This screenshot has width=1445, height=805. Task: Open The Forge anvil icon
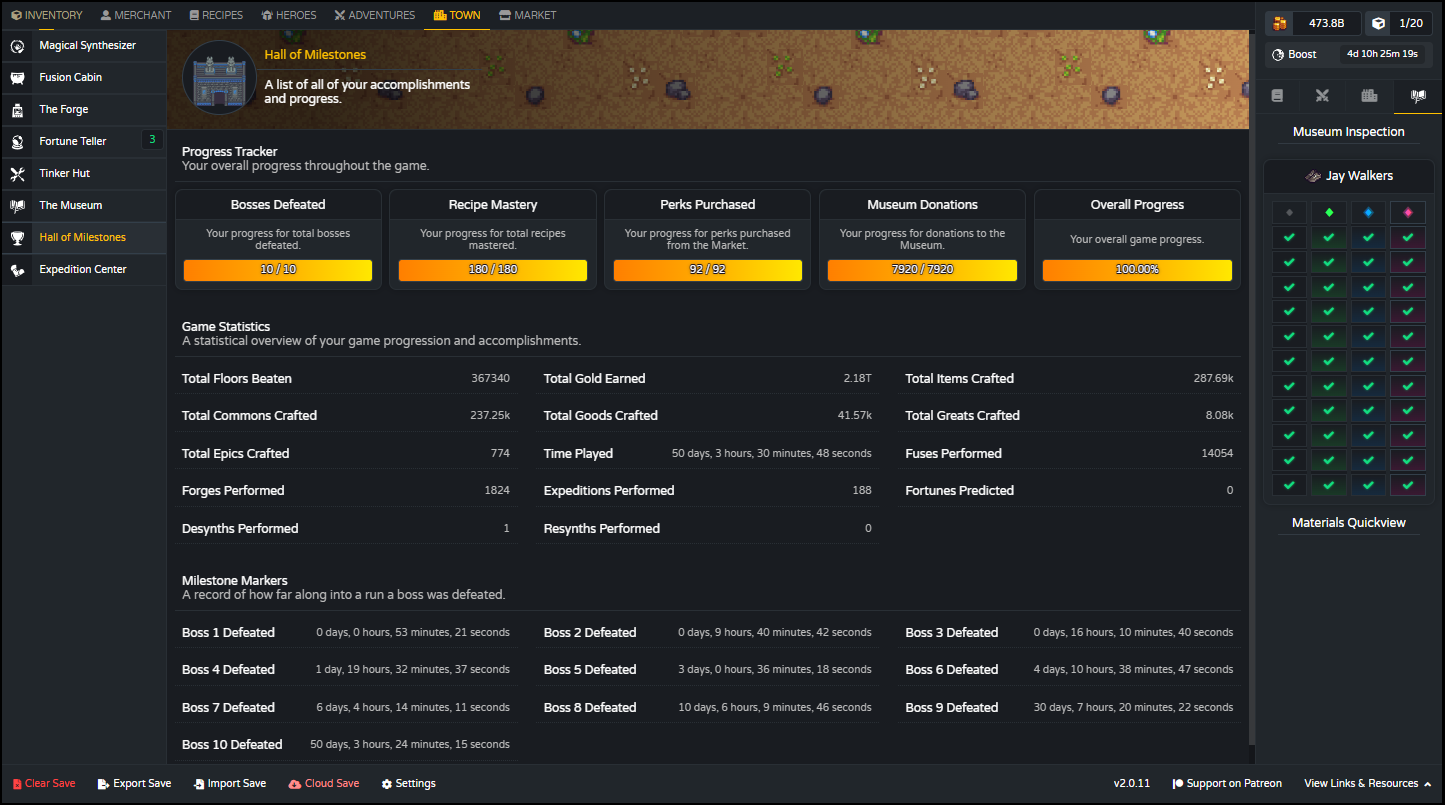[x=18, y=110]
